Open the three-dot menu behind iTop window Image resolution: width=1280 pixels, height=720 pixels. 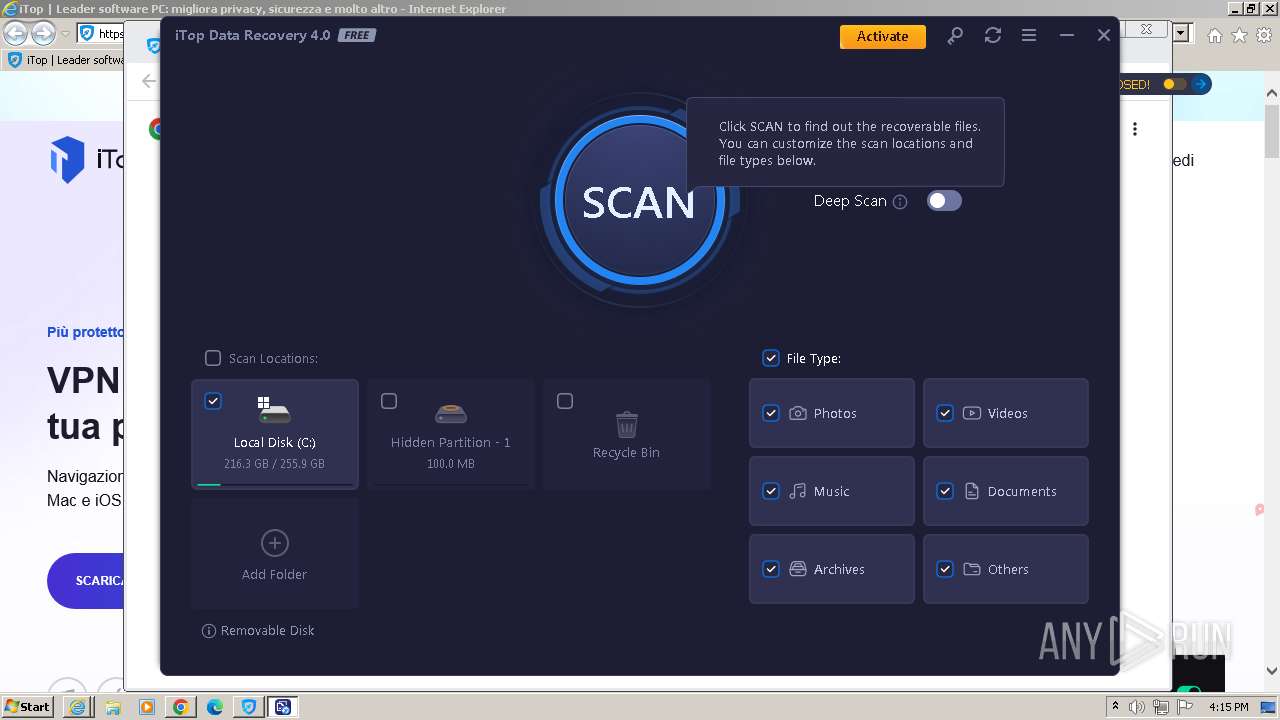pyautogui.click(x=1135, y=129)
